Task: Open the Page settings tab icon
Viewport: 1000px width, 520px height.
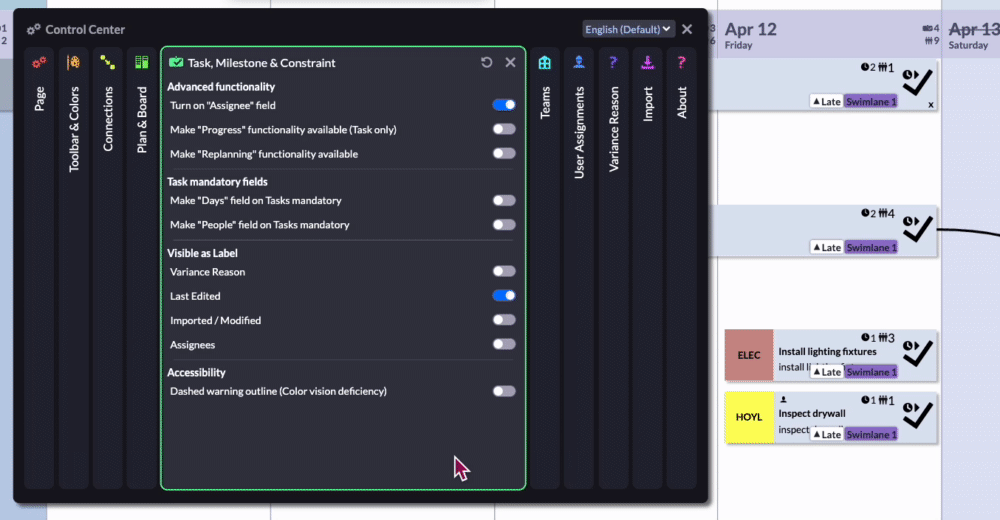Action: click(x=40, y=62)
